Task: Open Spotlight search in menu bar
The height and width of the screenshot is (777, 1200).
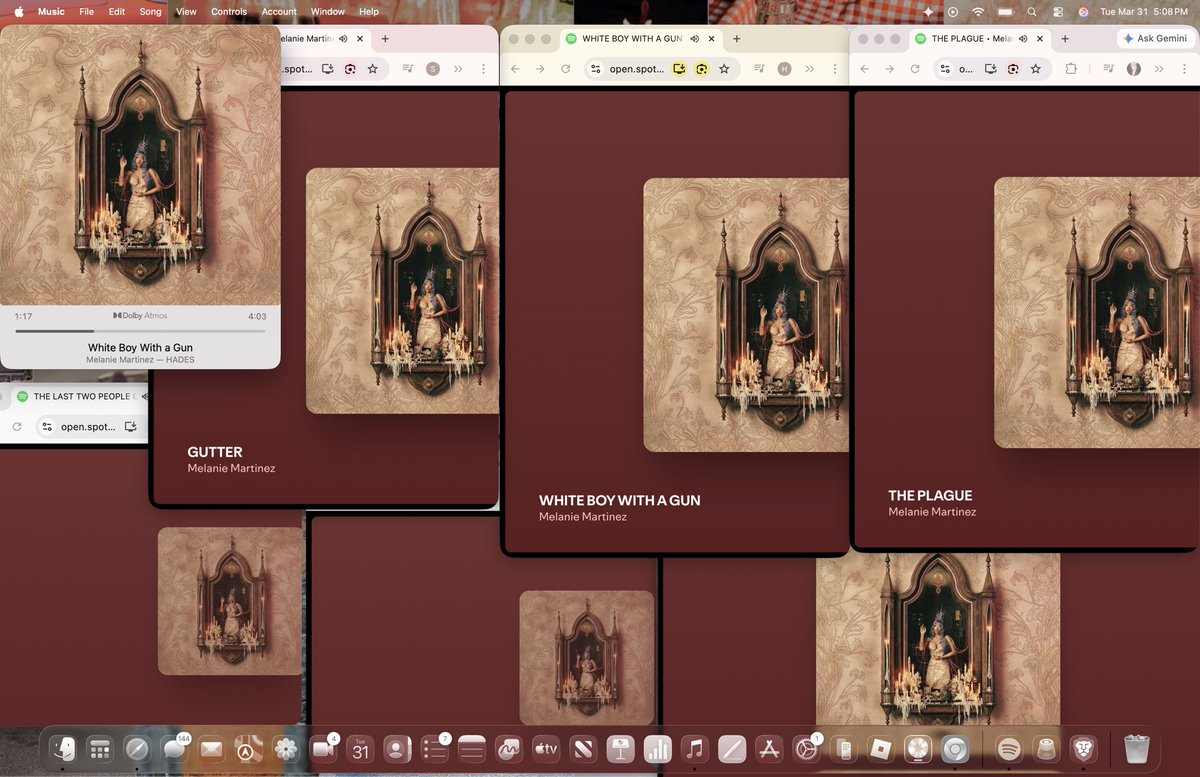Action: point(1032,12)
